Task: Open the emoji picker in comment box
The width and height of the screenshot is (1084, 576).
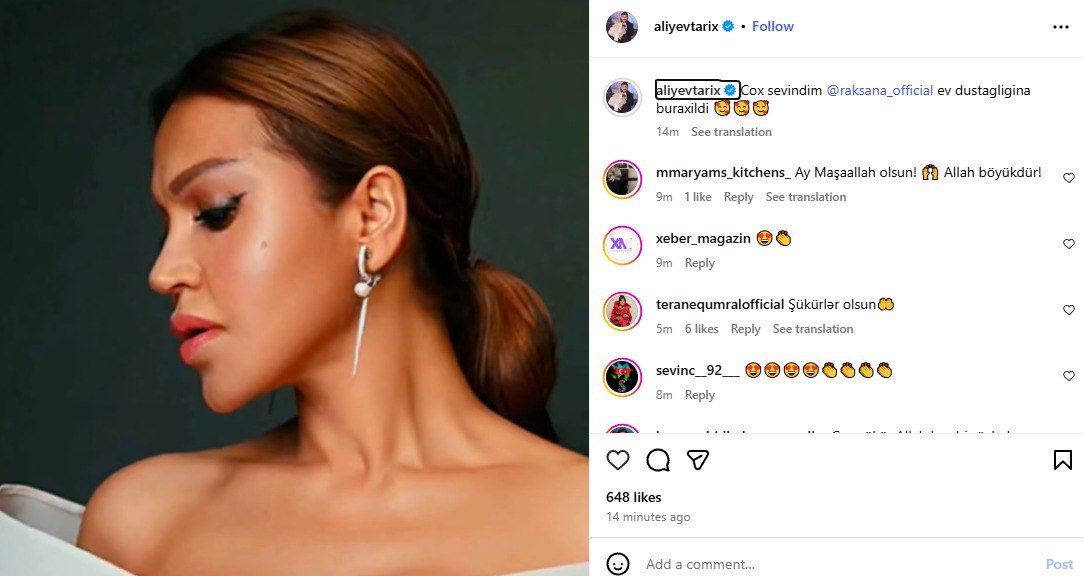Action: [618, 564]
